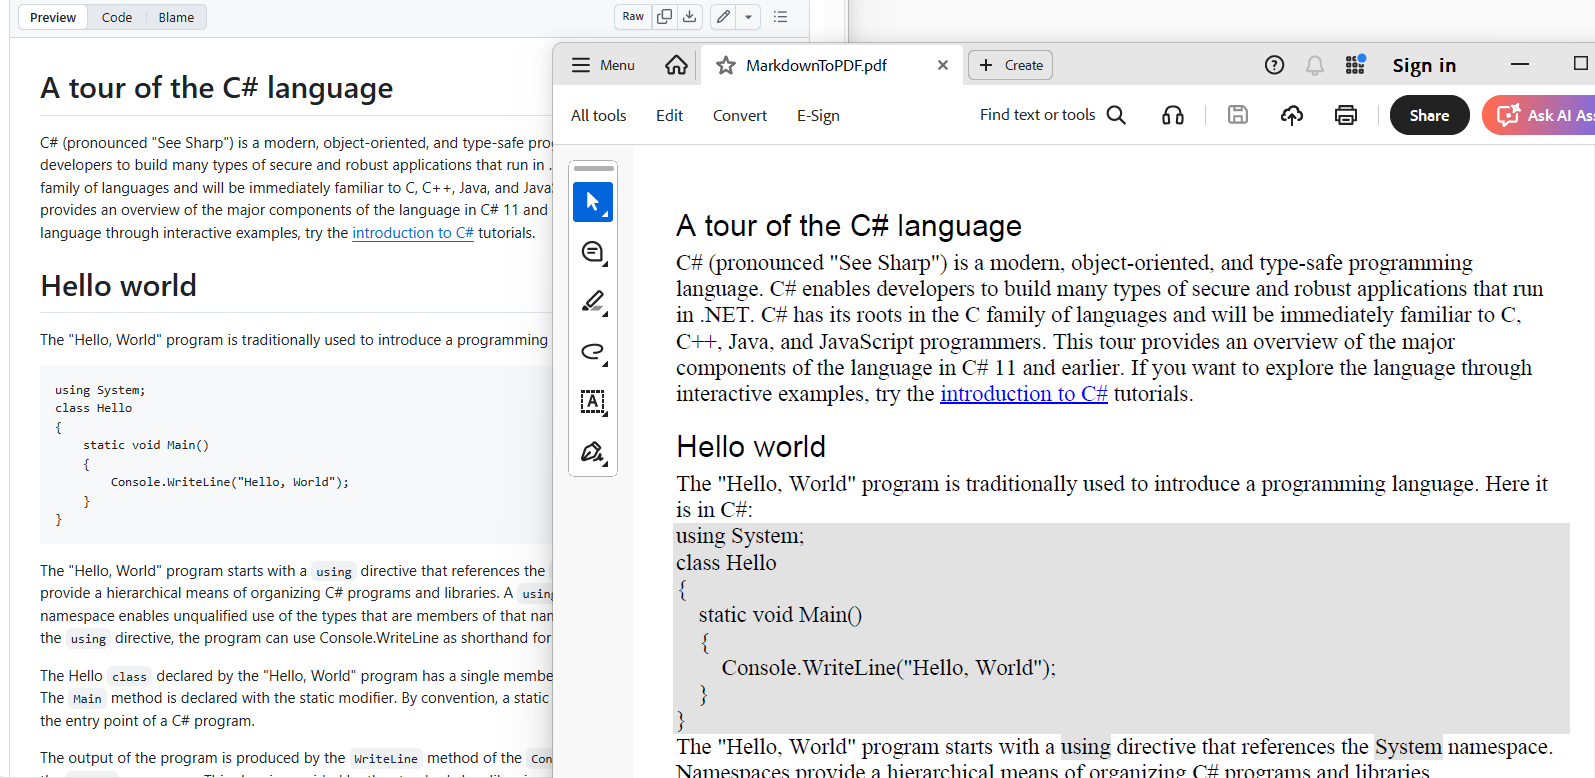Click the Share button
The height and width of the screenshot is (778, 1595).
(x=1429, y=115)
